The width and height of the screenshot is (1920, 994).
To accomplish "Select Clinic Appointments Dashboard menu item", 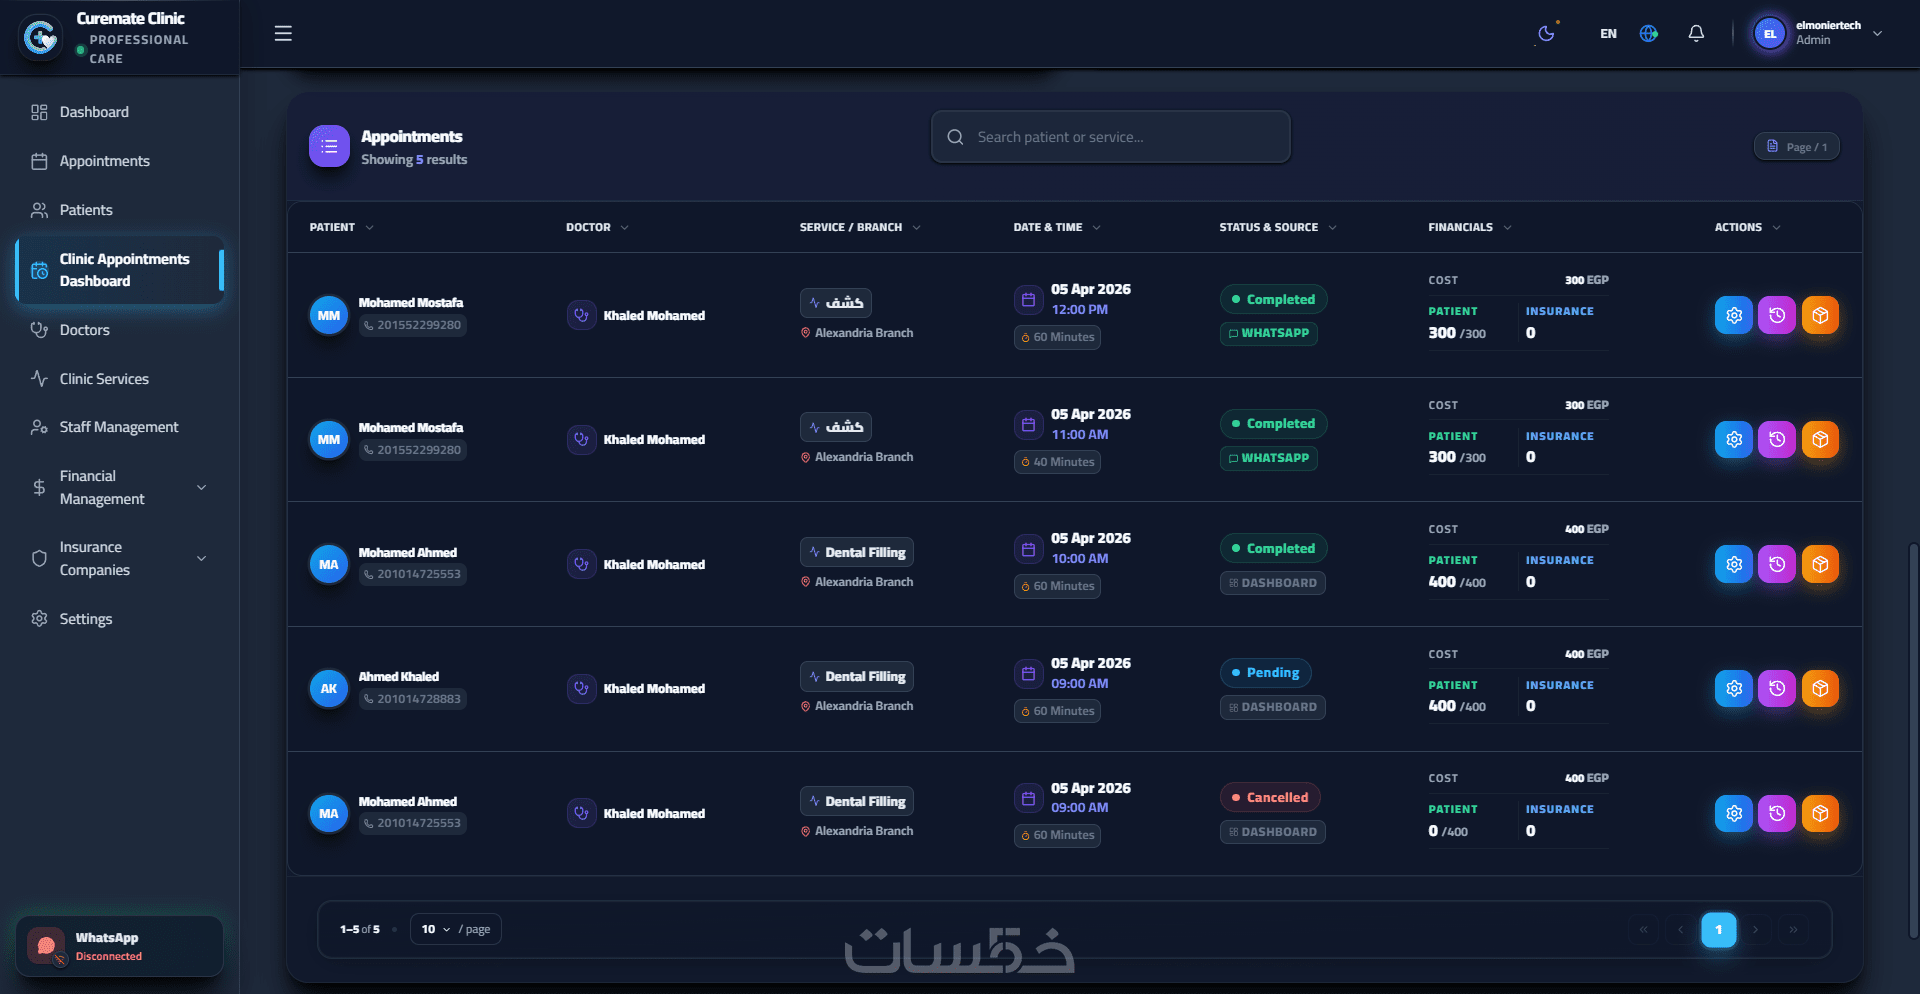I will click(x=119, y=270).
